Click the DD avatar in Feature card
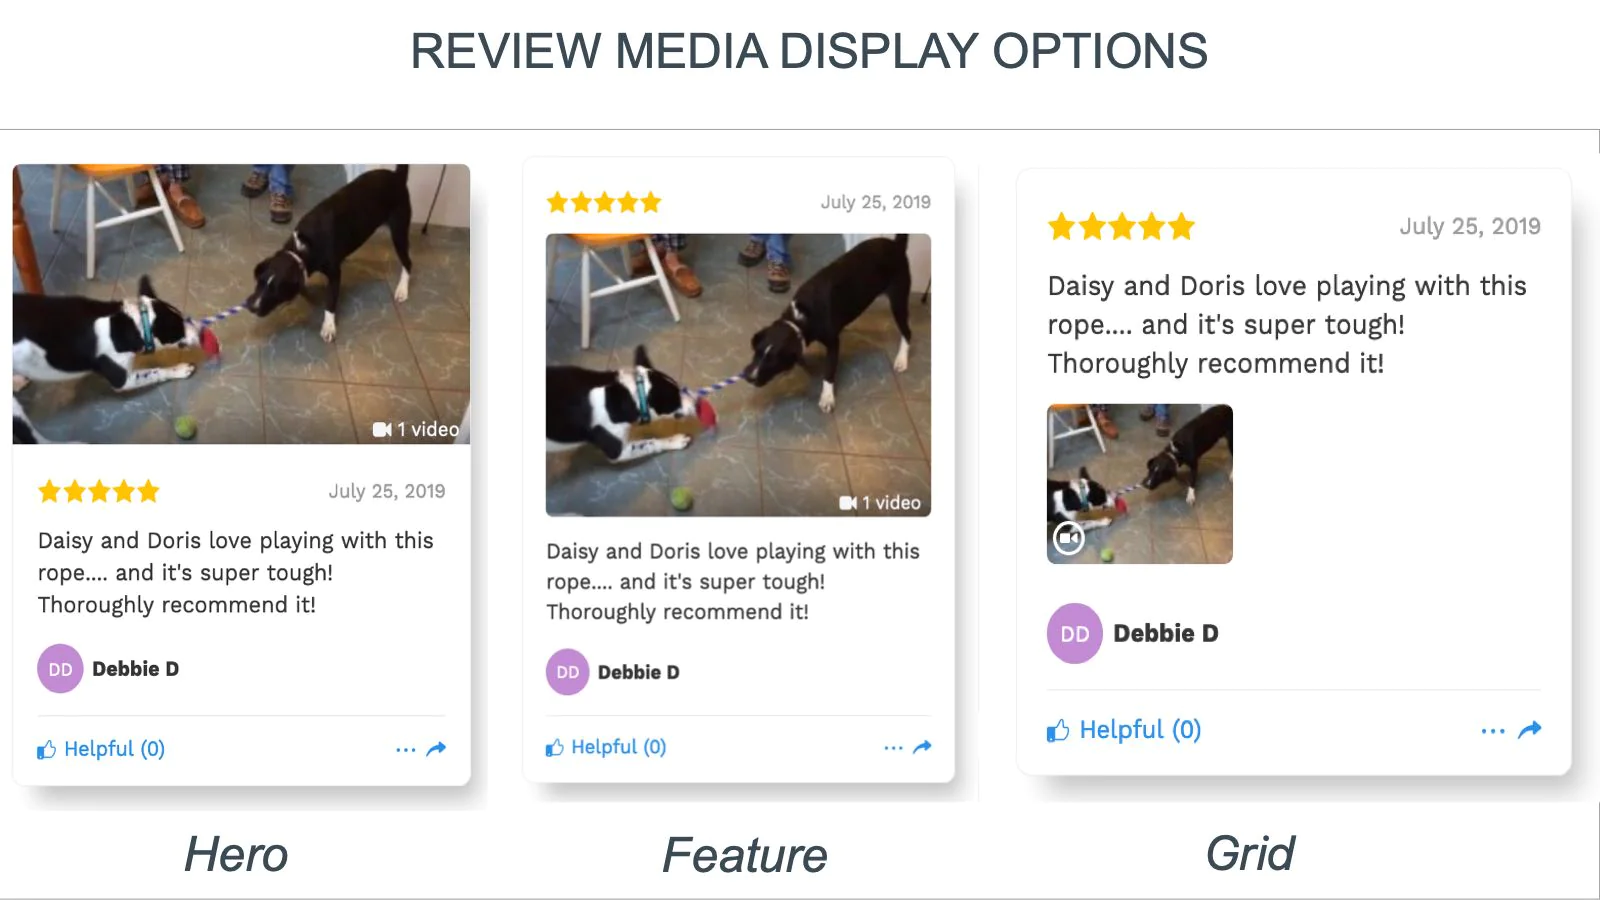1600x900 pixels. [568, 672]
